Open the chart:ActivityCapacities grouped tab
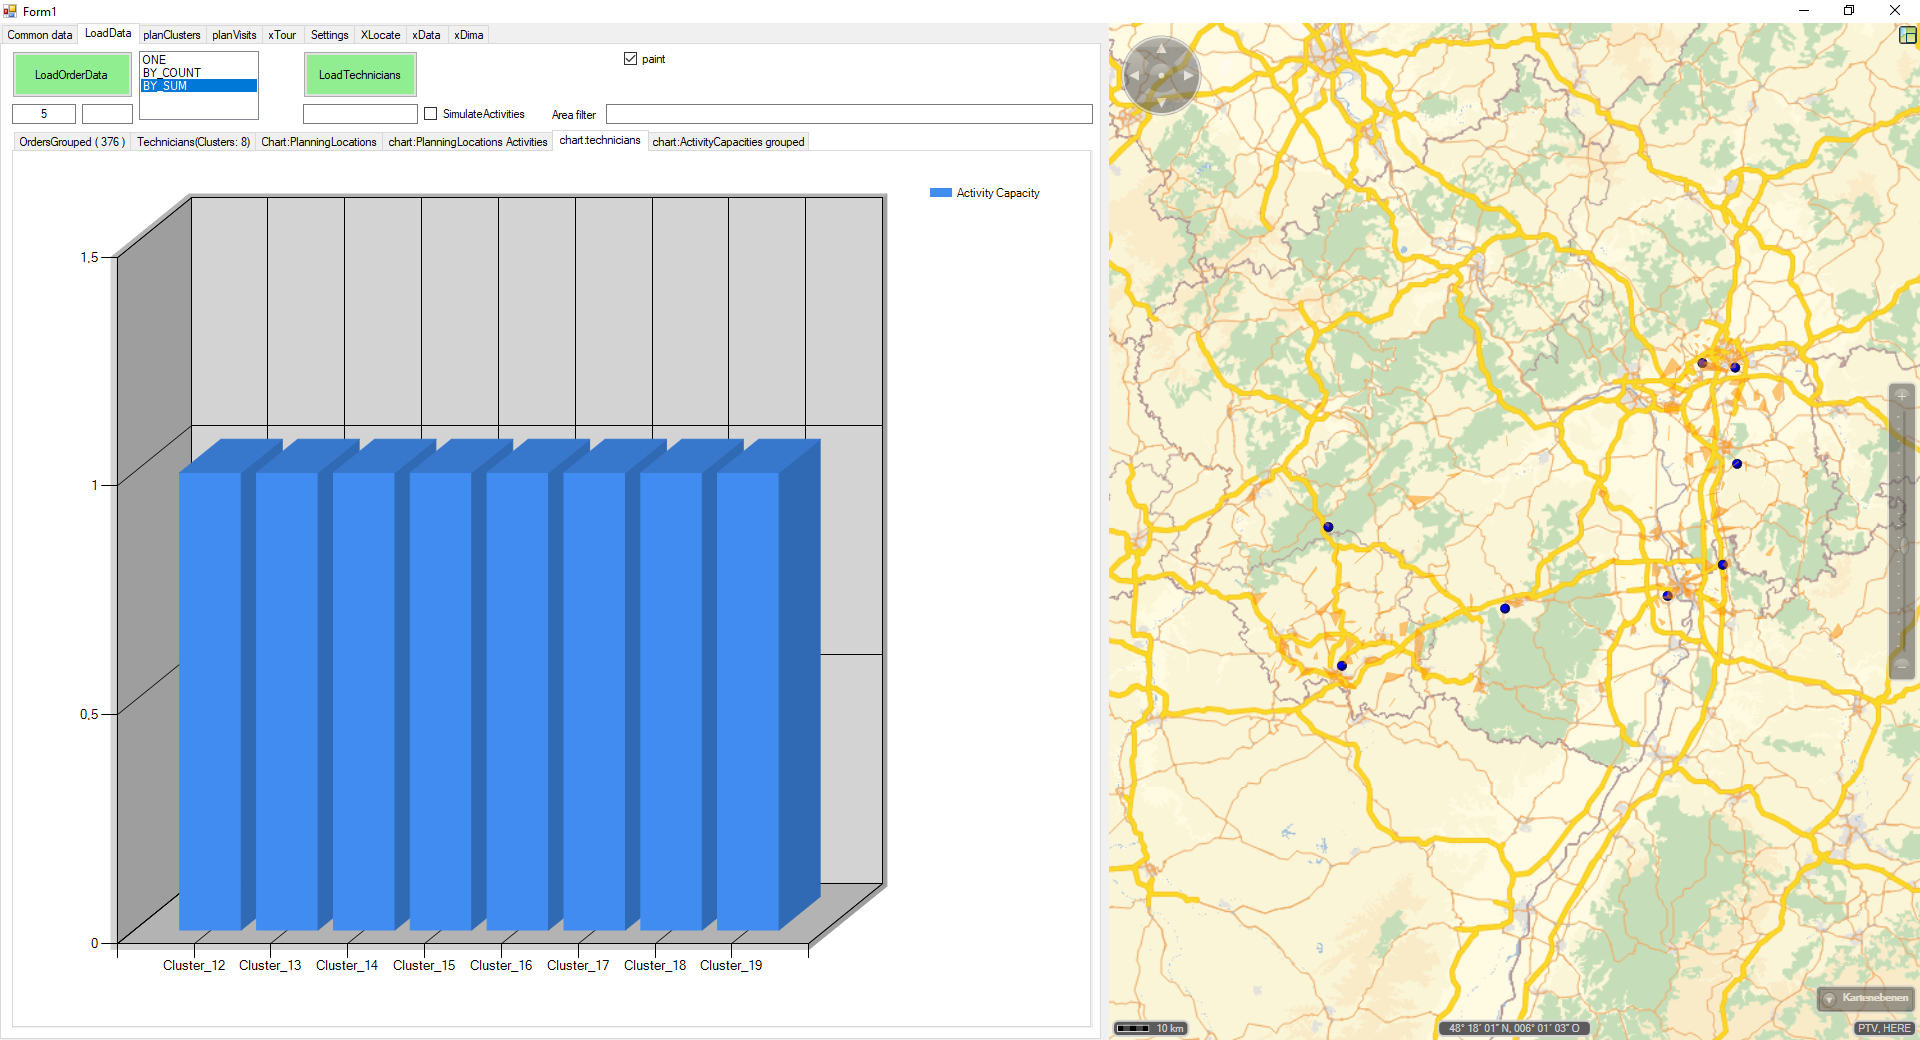 click(x=728, y=142)
